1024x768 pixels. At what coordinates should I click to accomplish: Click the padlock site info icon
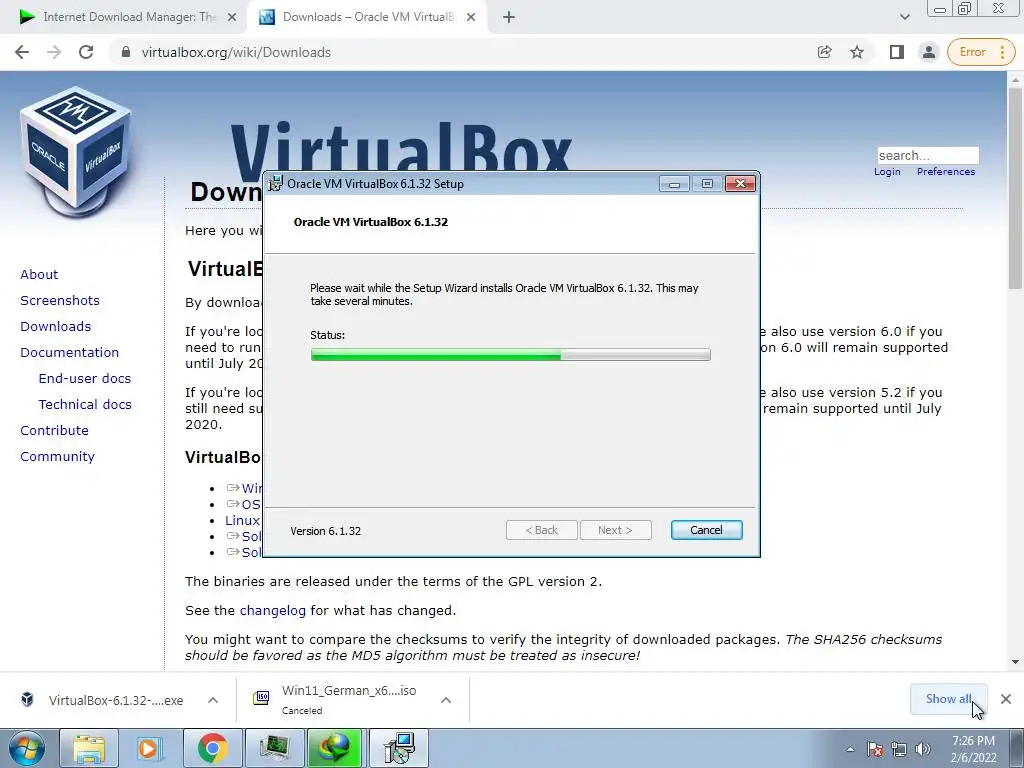126,52
